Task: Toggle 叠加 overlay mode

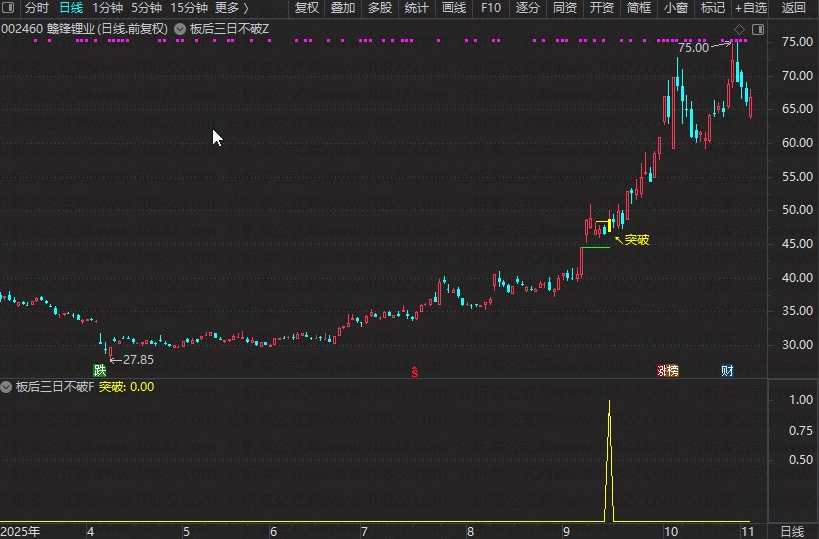Action: pyautogui.click(x=343, y=8)
